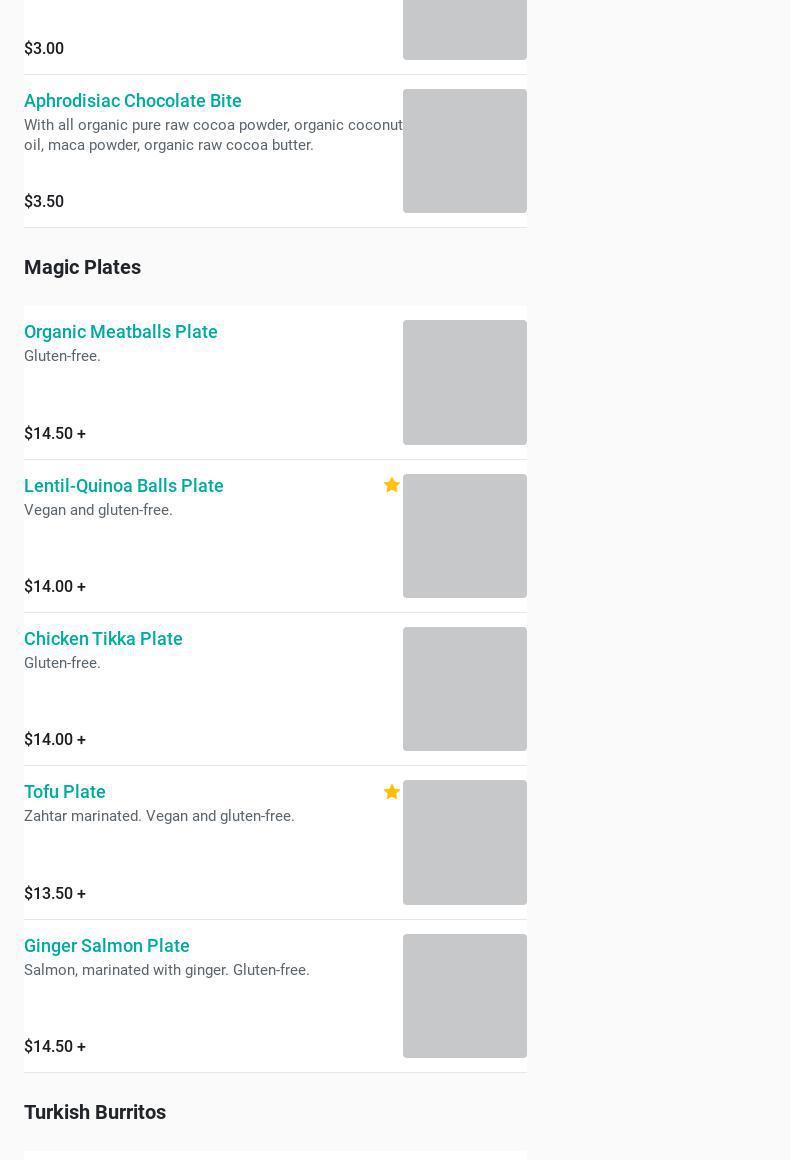Click the Organic Meatballs Plate photo thumbnail
The image size is (790, 1160).
coord(465,382)
